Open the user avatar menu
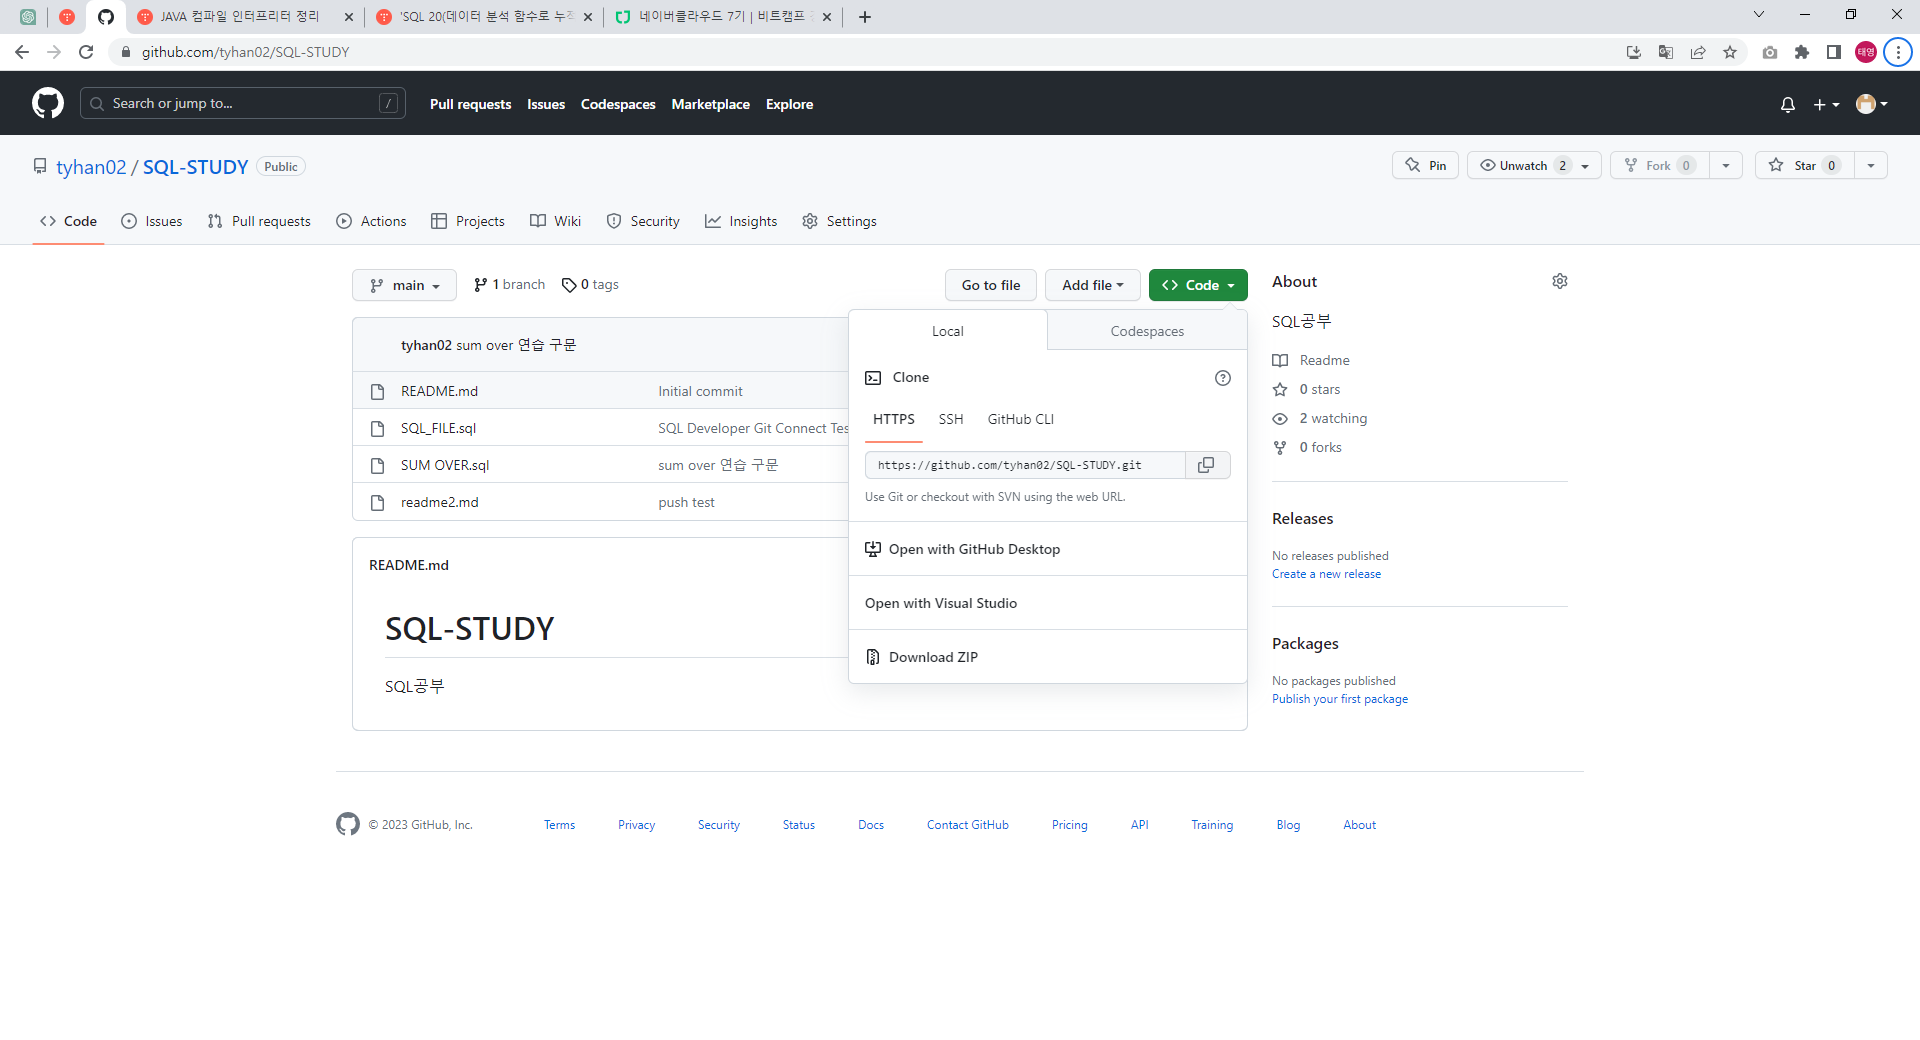1920x1040 pixels. point(1871,104)
